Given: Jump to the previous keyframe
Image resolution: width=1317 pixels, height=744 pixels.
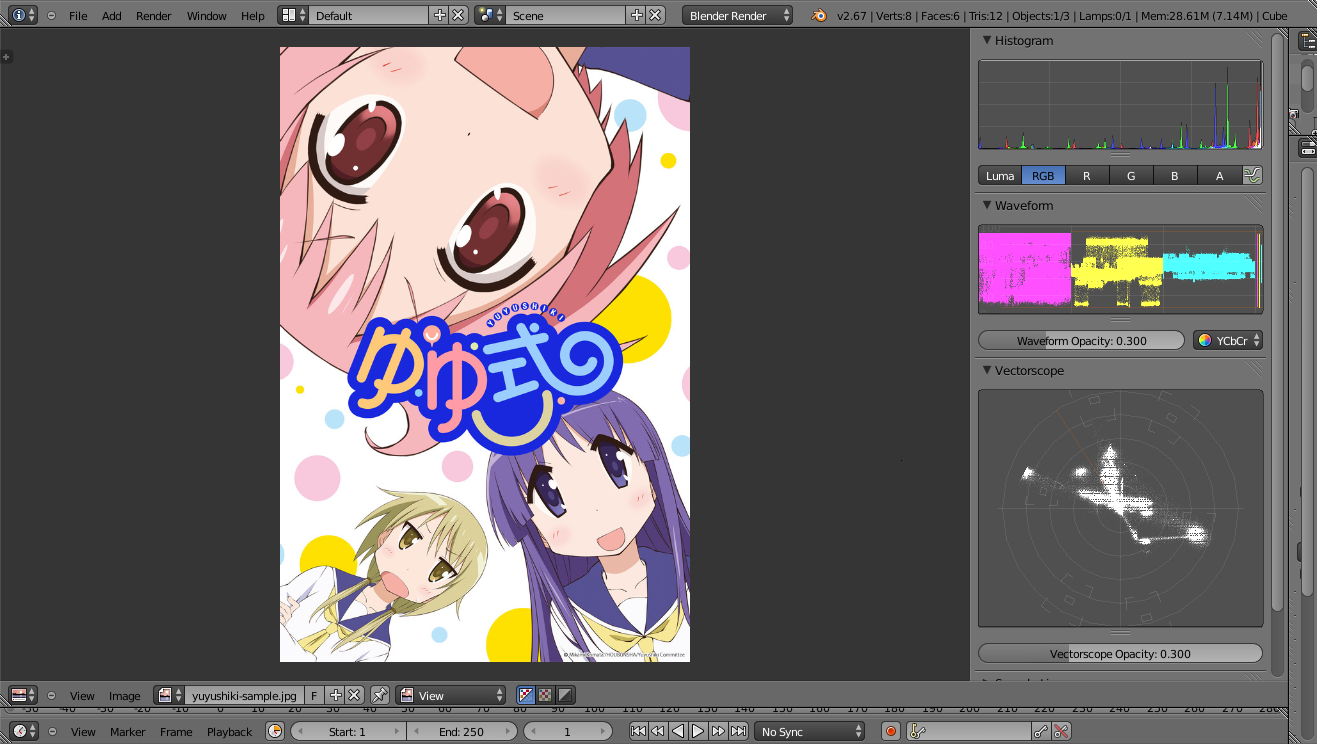Looking at the screenshot, I should click(658, 731).
